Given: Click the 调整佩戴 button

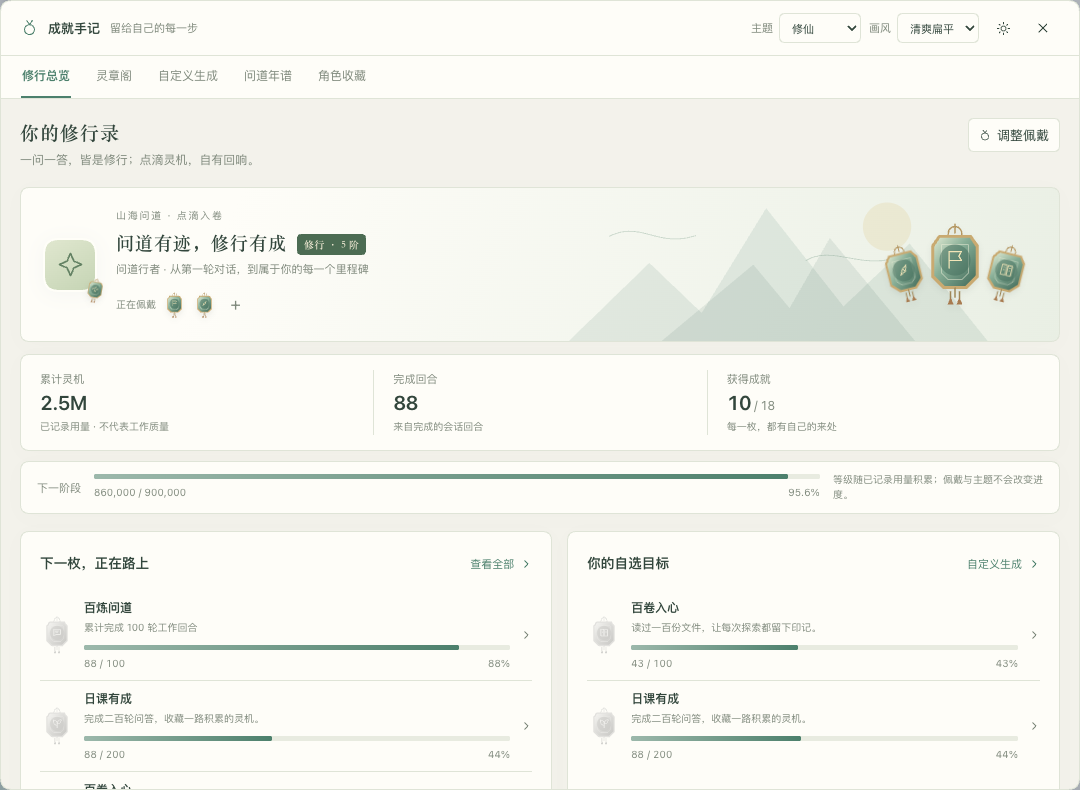Looking at the screenshot, I should 1013,135.
